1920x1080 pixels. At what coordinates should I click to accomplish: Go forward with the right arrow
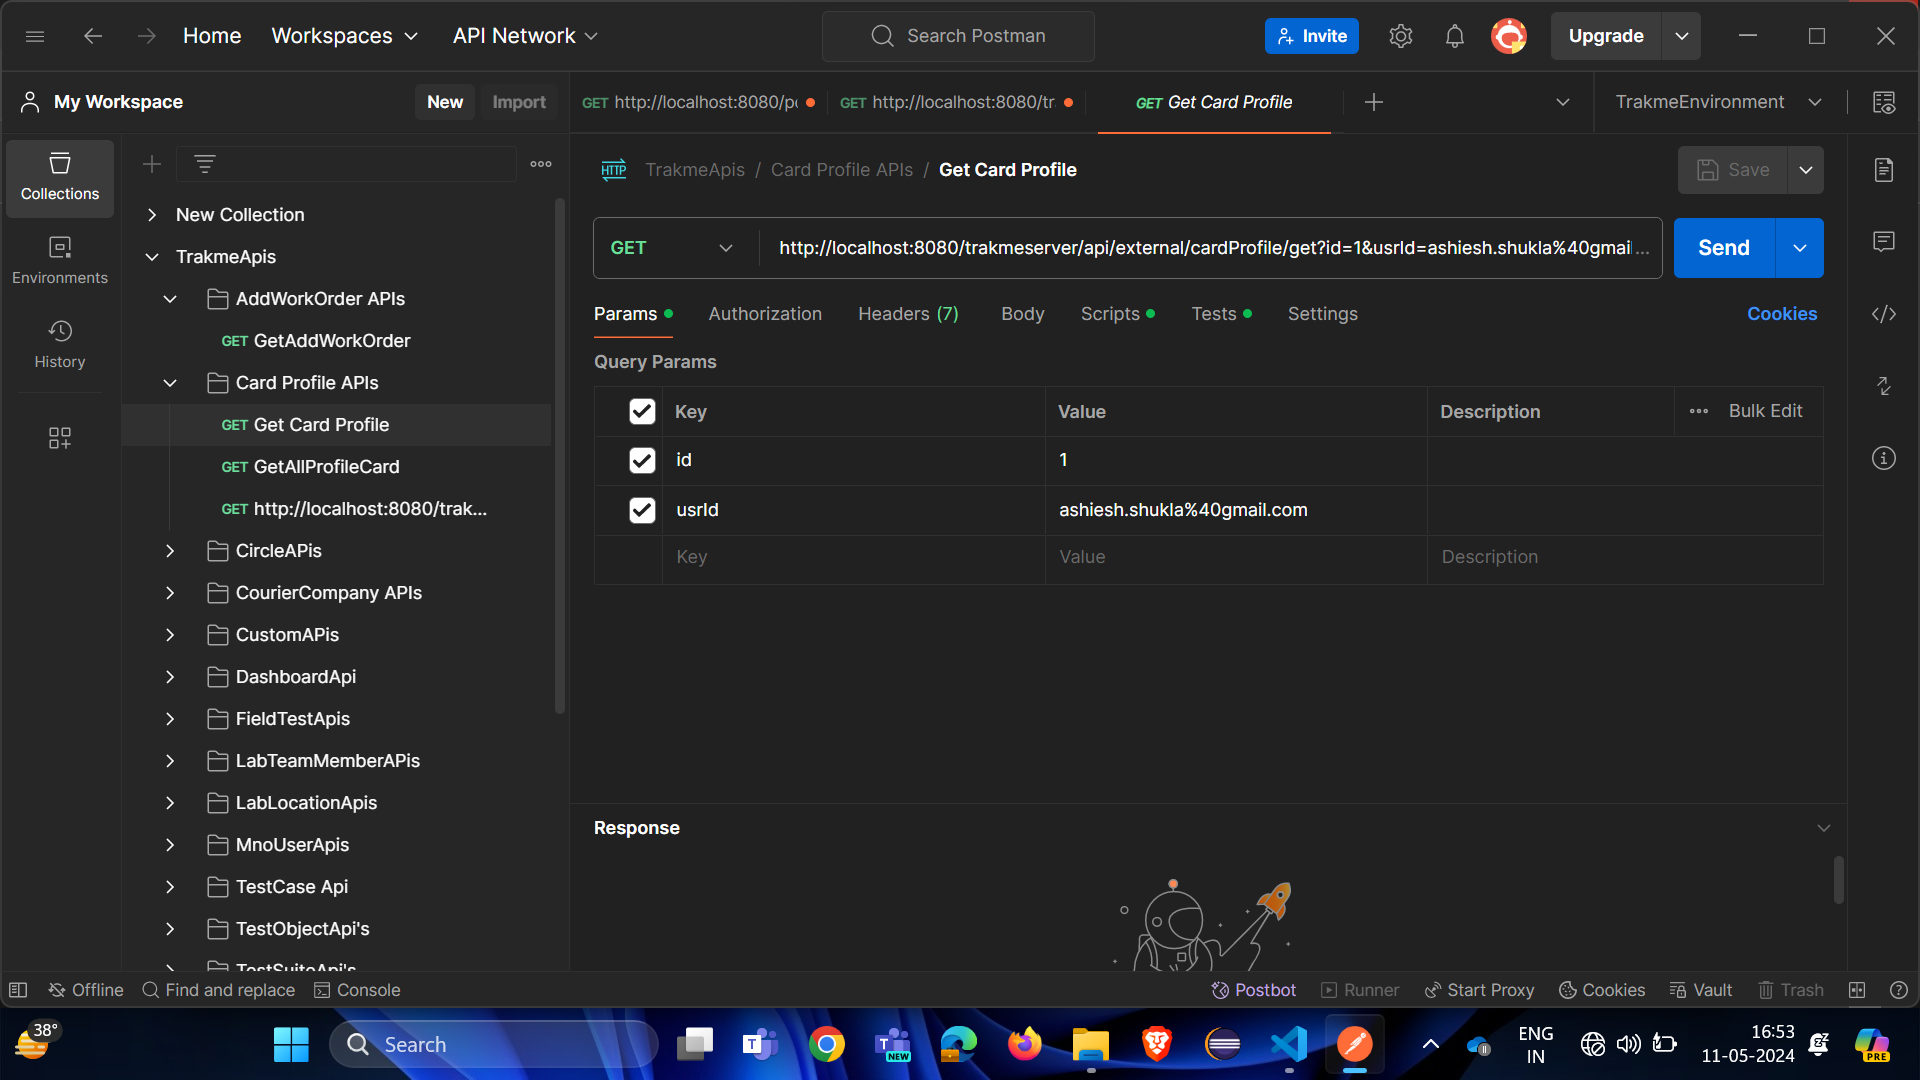(147, 36)
